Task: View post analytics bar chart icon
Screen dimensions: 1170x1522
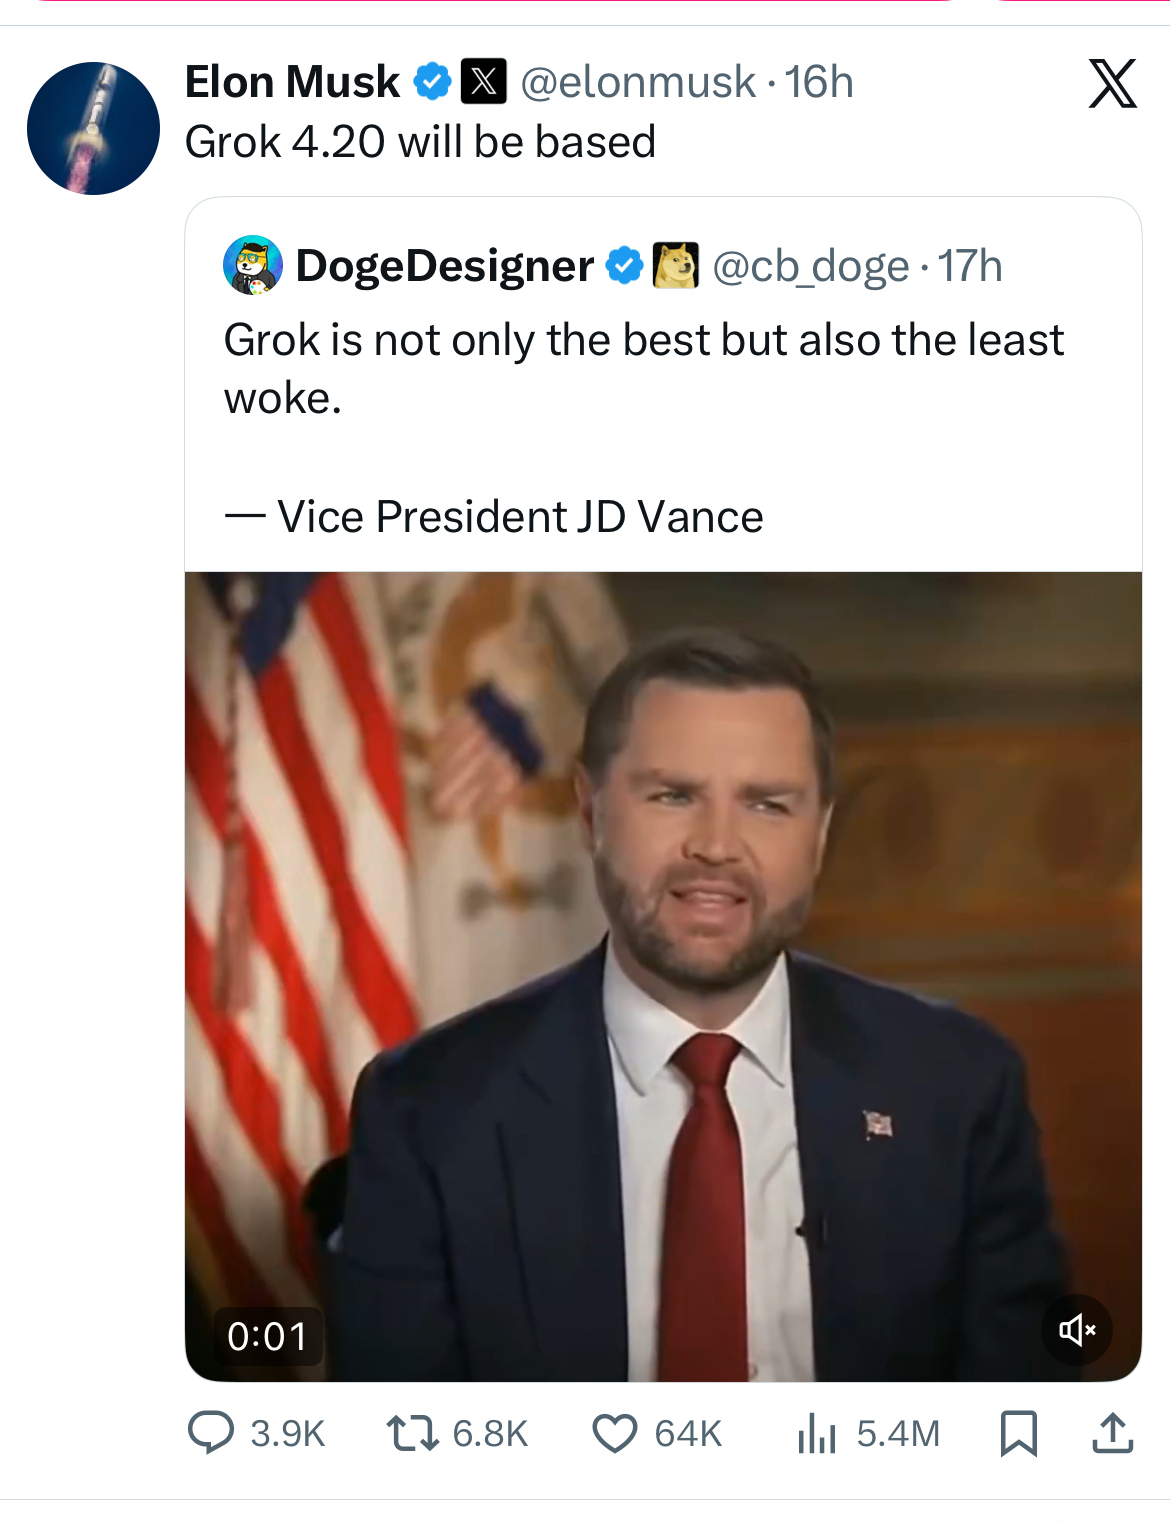Action: click(816, 1432)
